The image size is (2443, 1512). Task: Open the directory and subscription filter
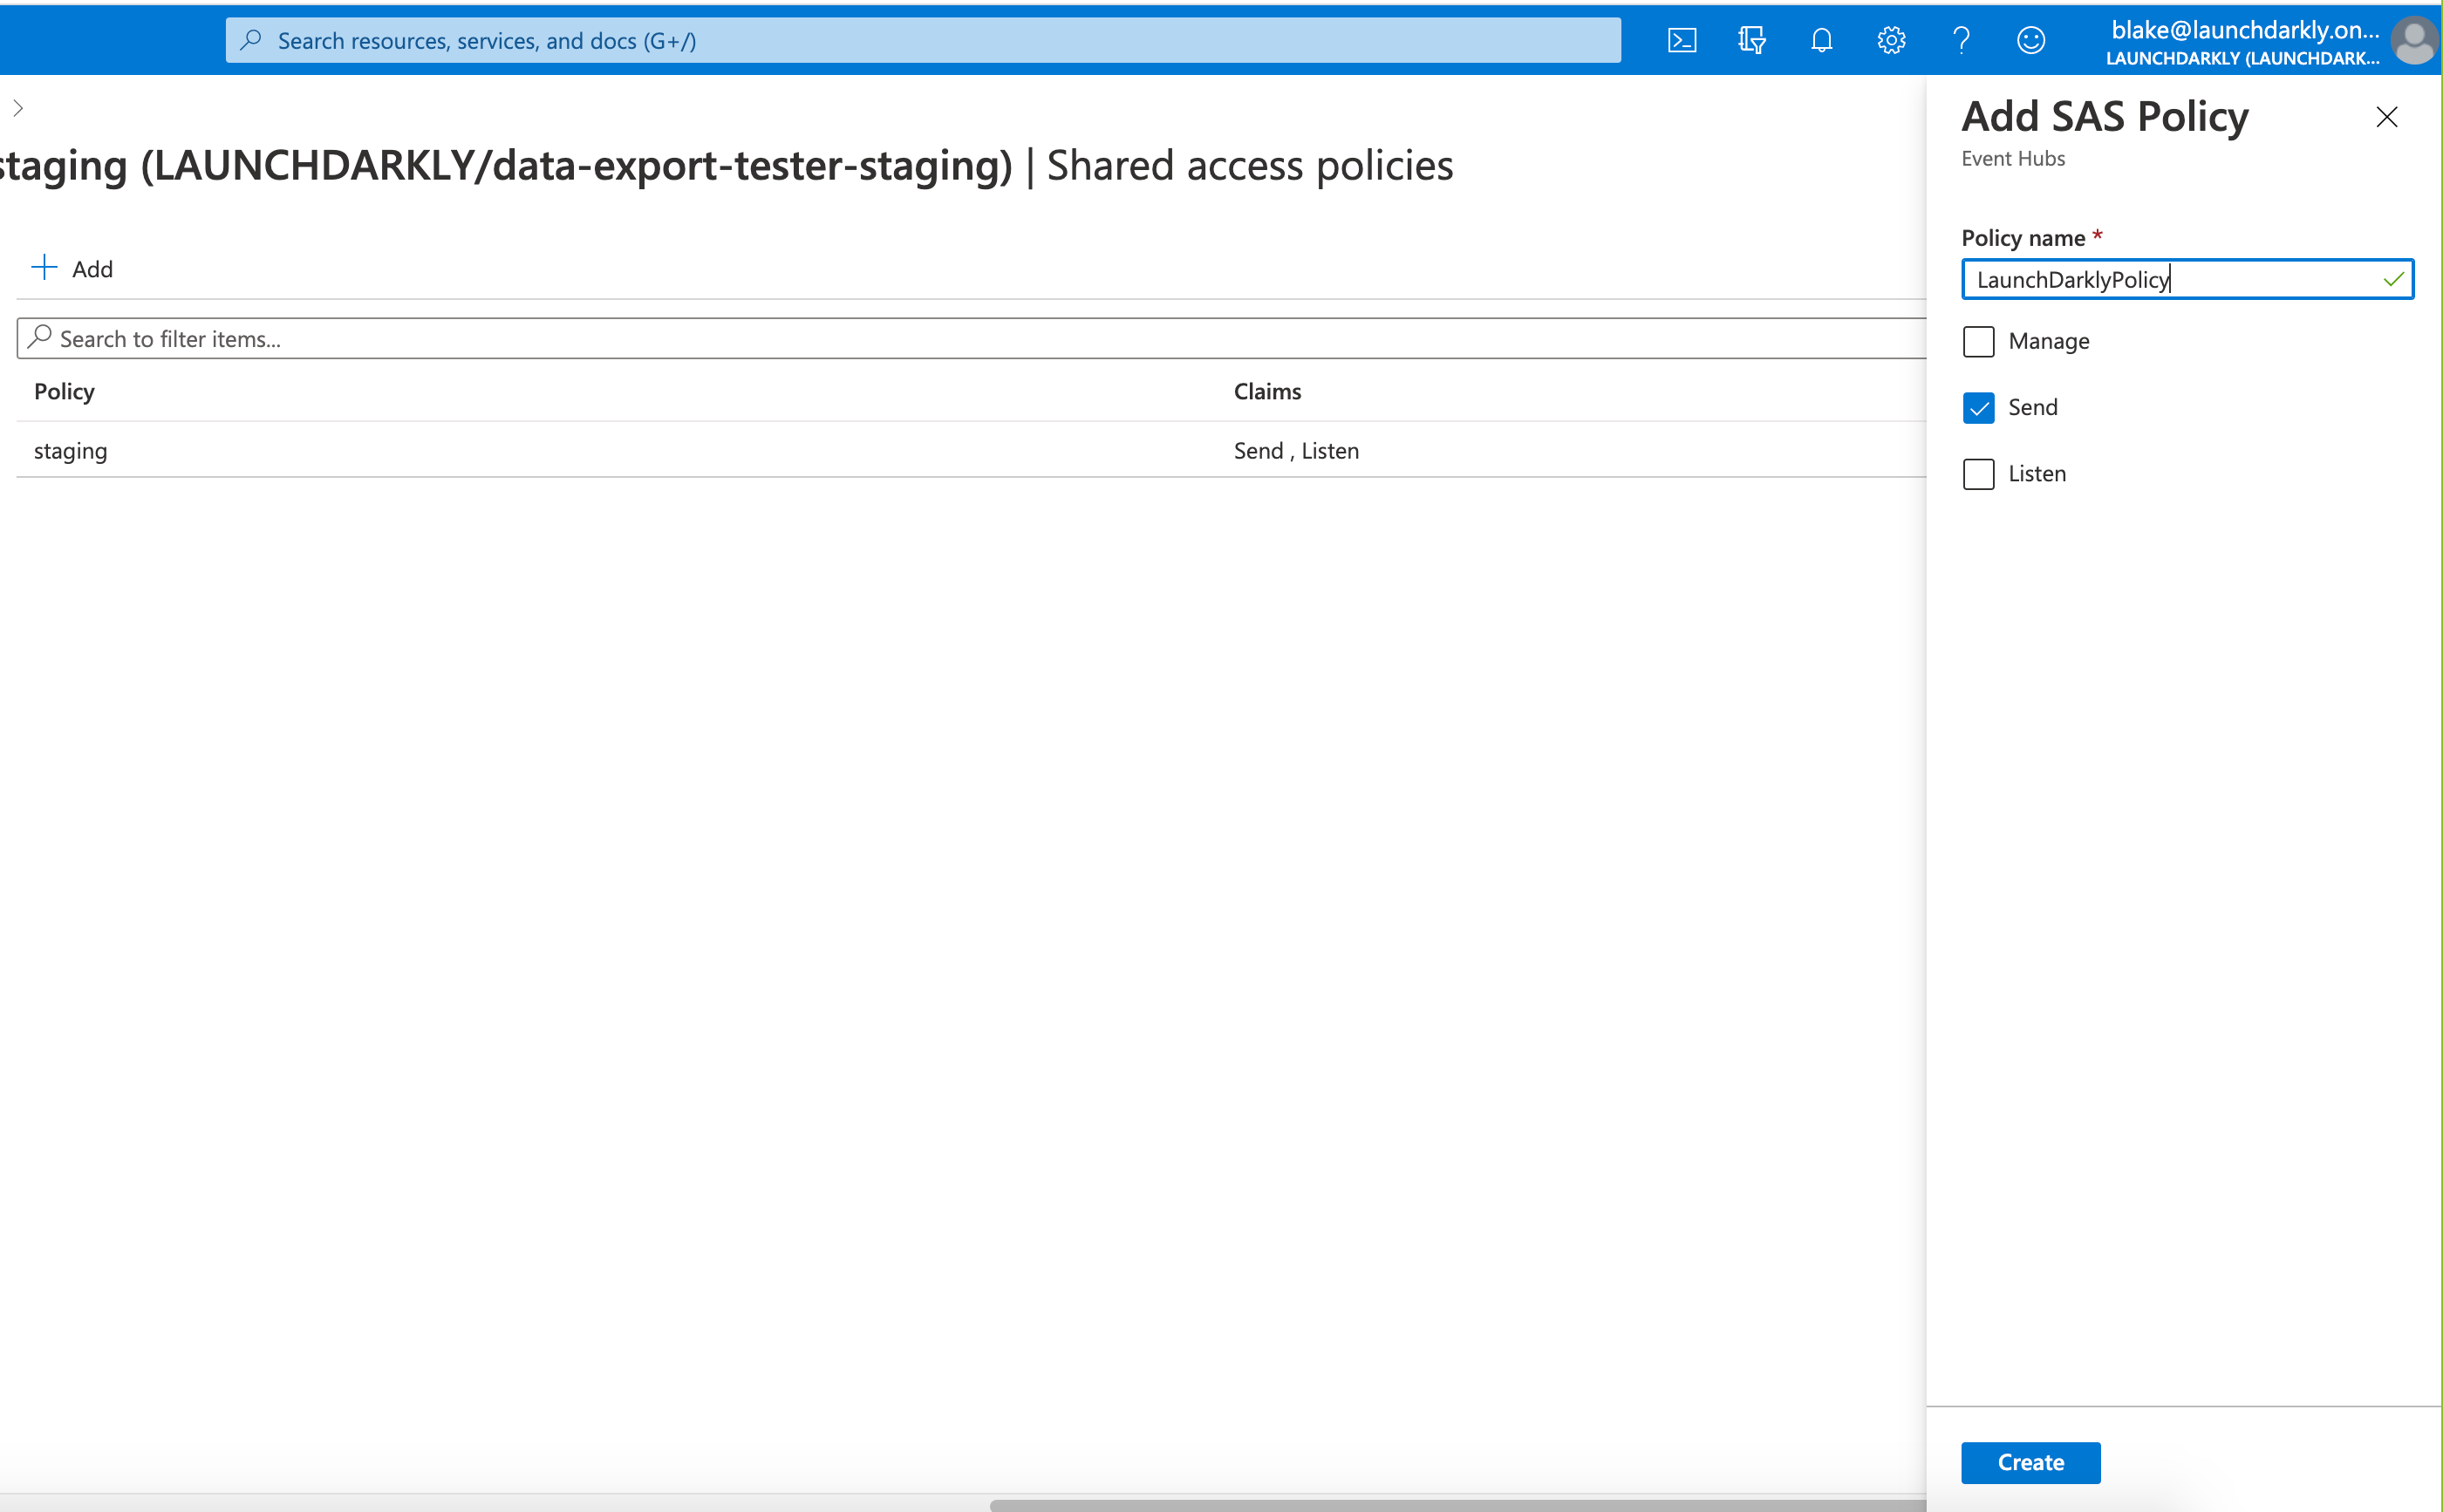[x=1752, y=40]
